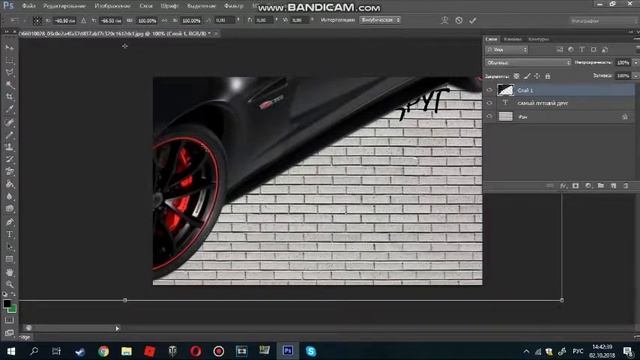Select the Move tool

point(9,47)
